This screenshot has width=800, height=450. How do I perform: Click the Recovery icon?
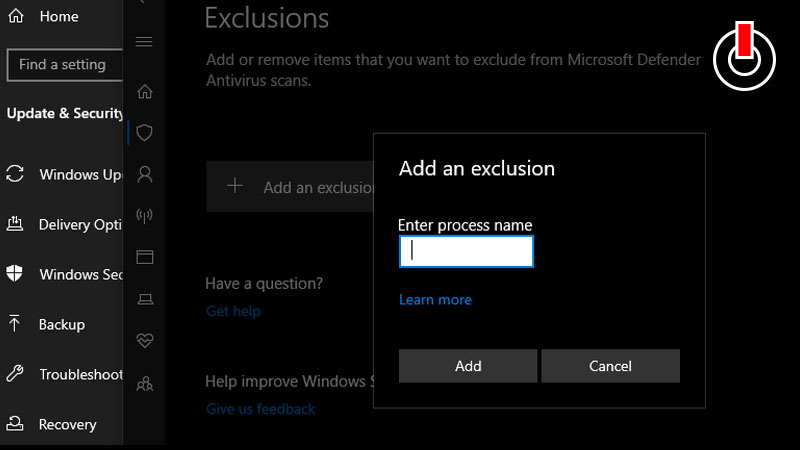(15, 423)
